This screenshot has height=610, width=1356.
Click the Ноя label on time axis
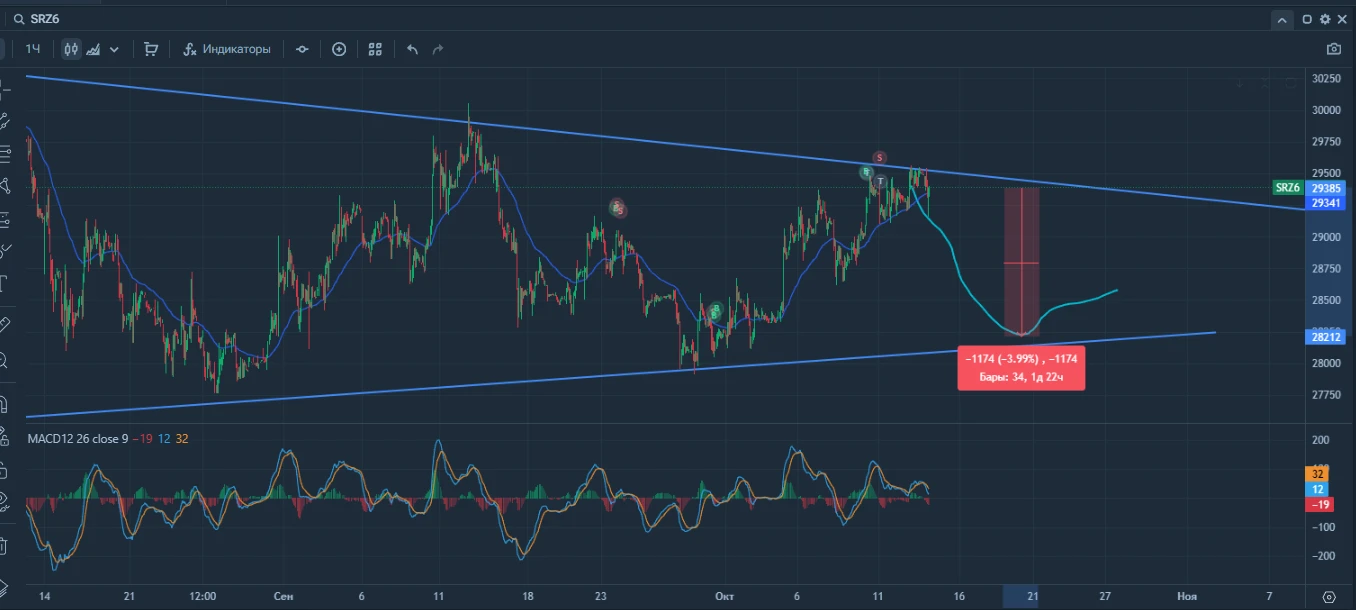(1187, 596)
